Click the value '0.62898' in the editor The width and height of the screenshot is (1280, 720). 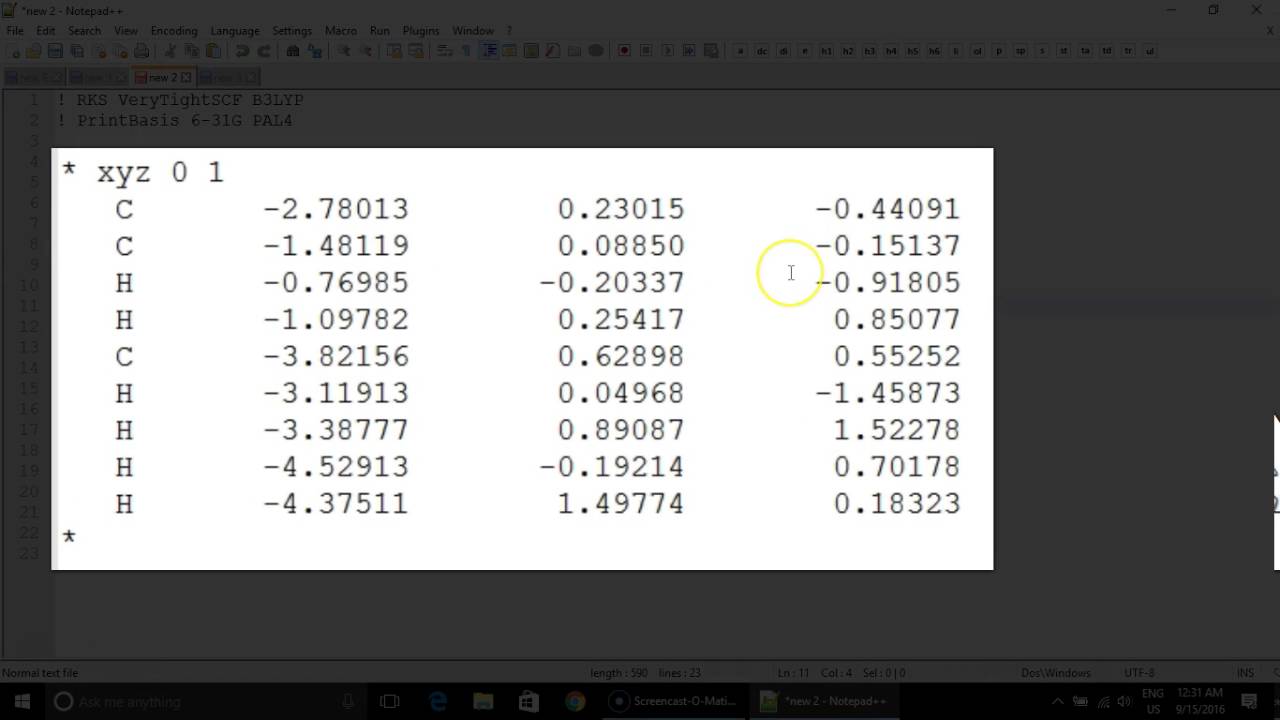621,357
